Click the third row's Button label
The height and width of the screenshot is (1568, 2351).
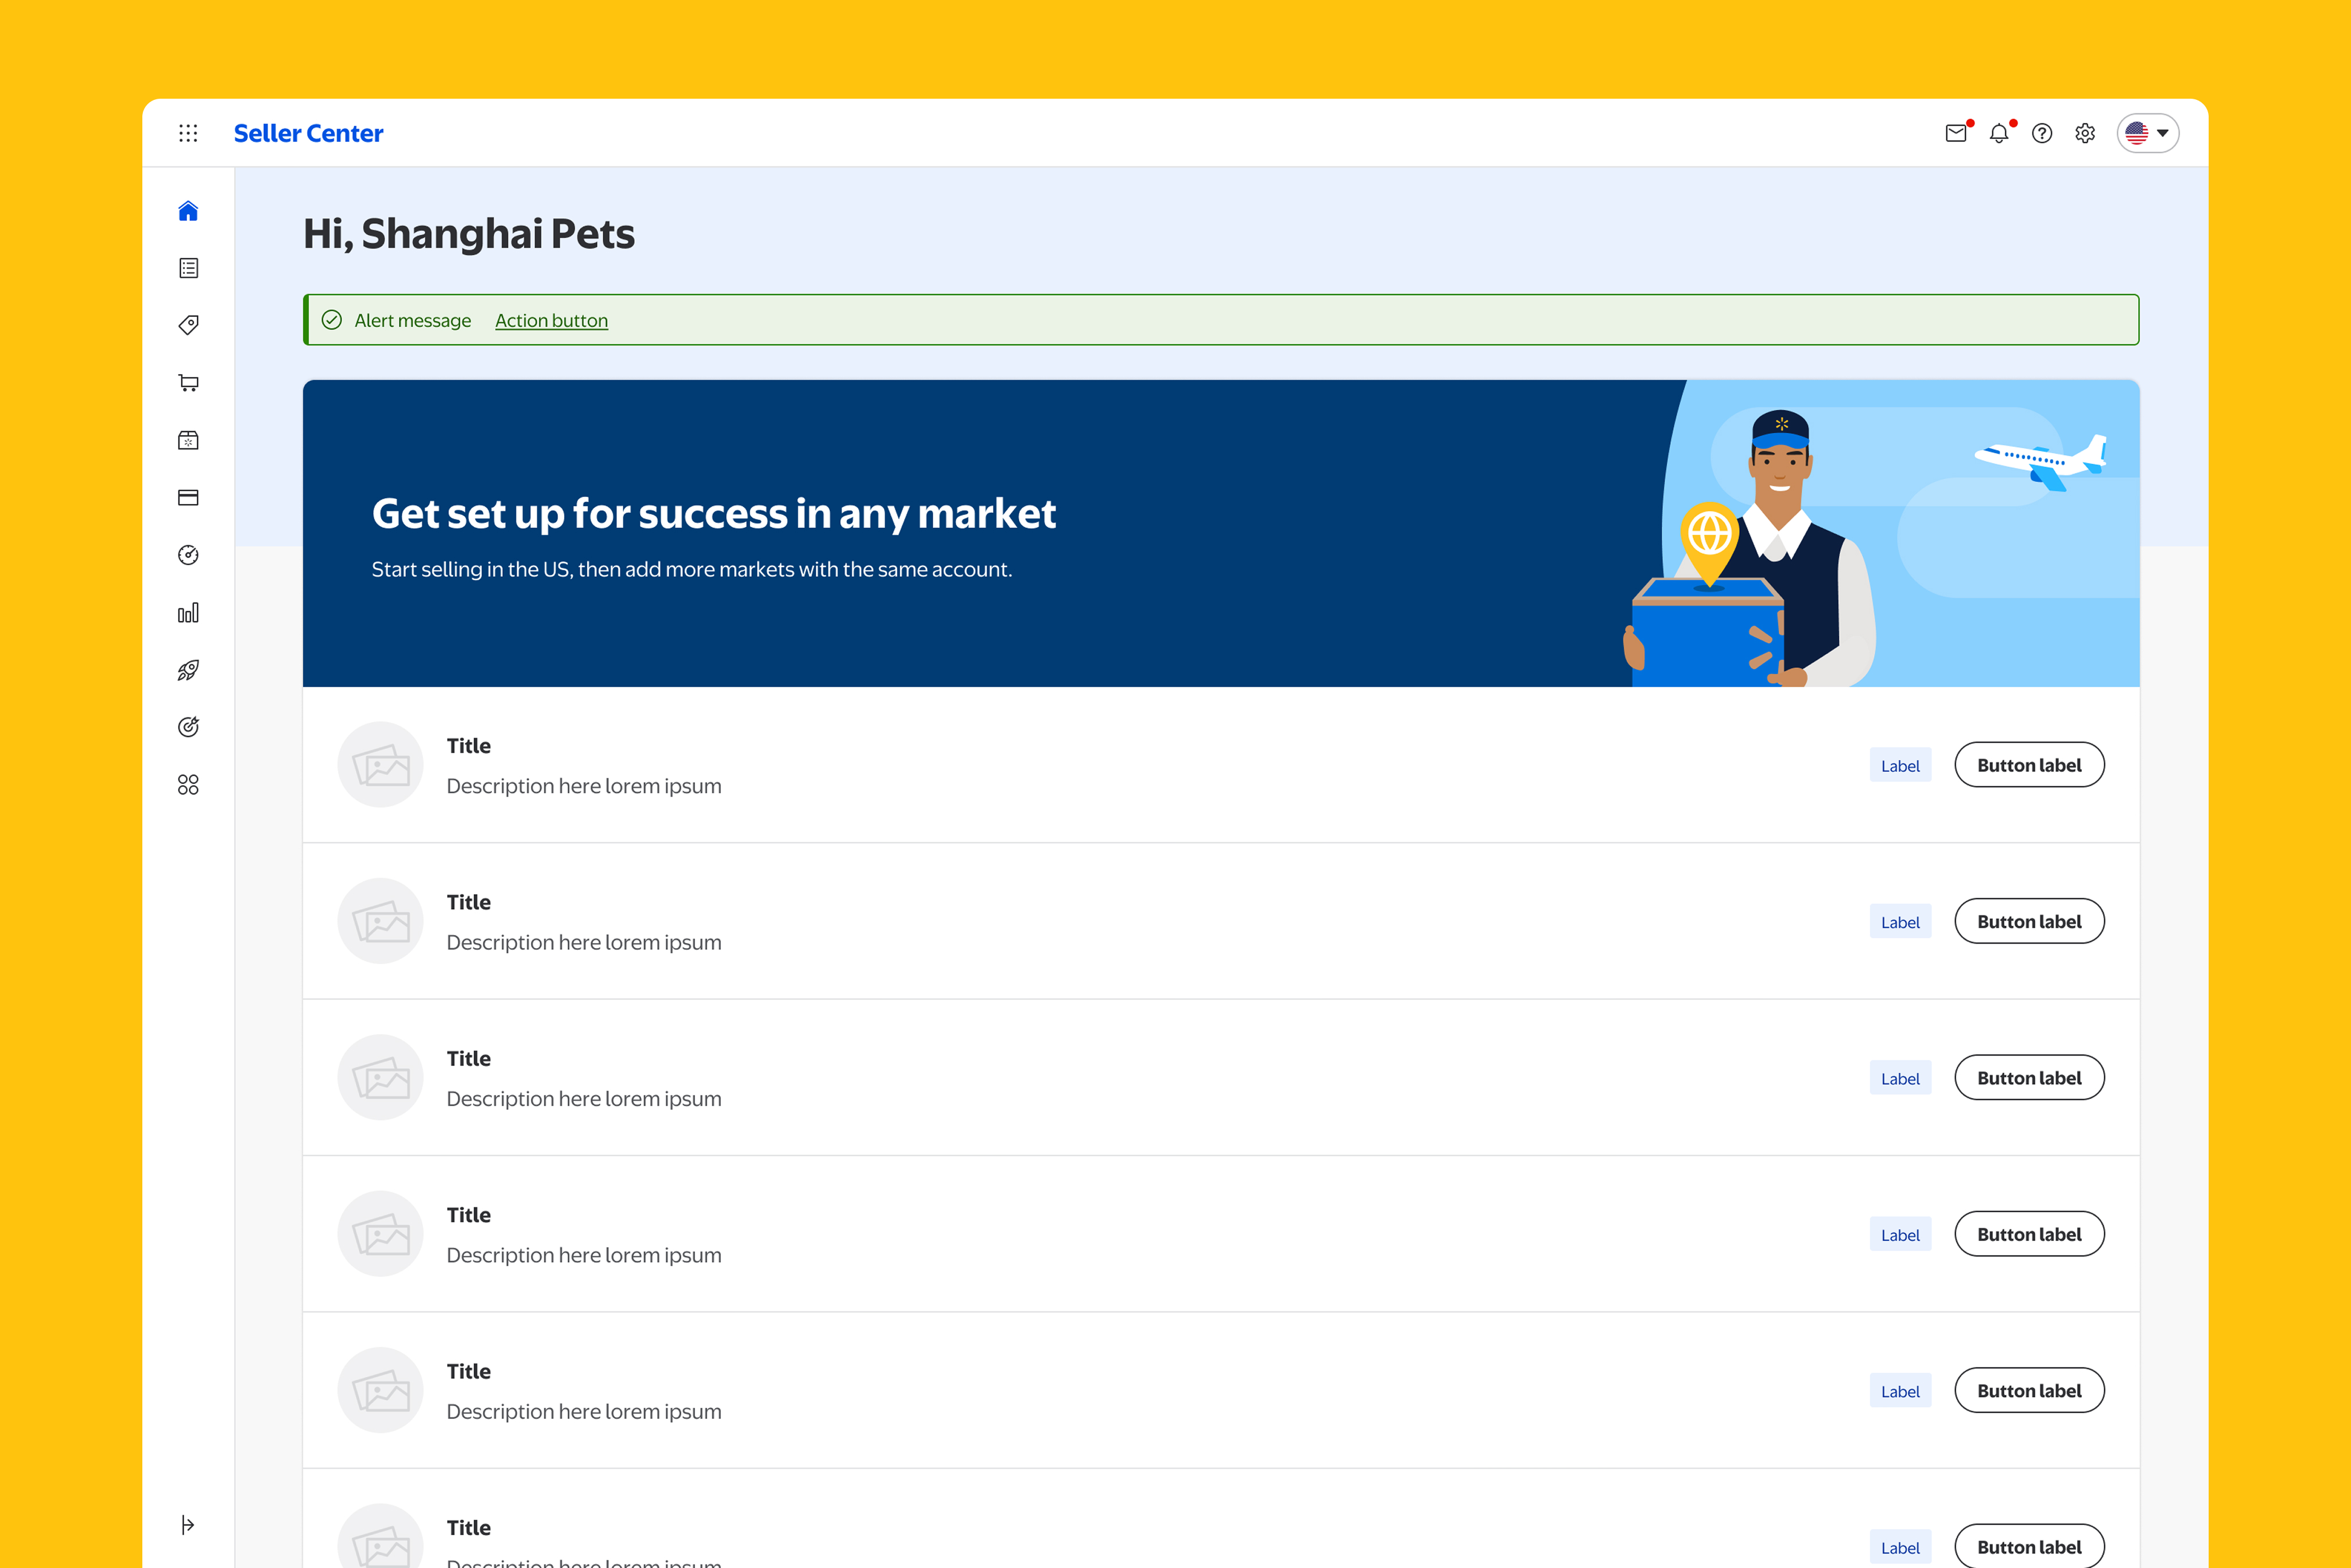click(2029, 1078)
